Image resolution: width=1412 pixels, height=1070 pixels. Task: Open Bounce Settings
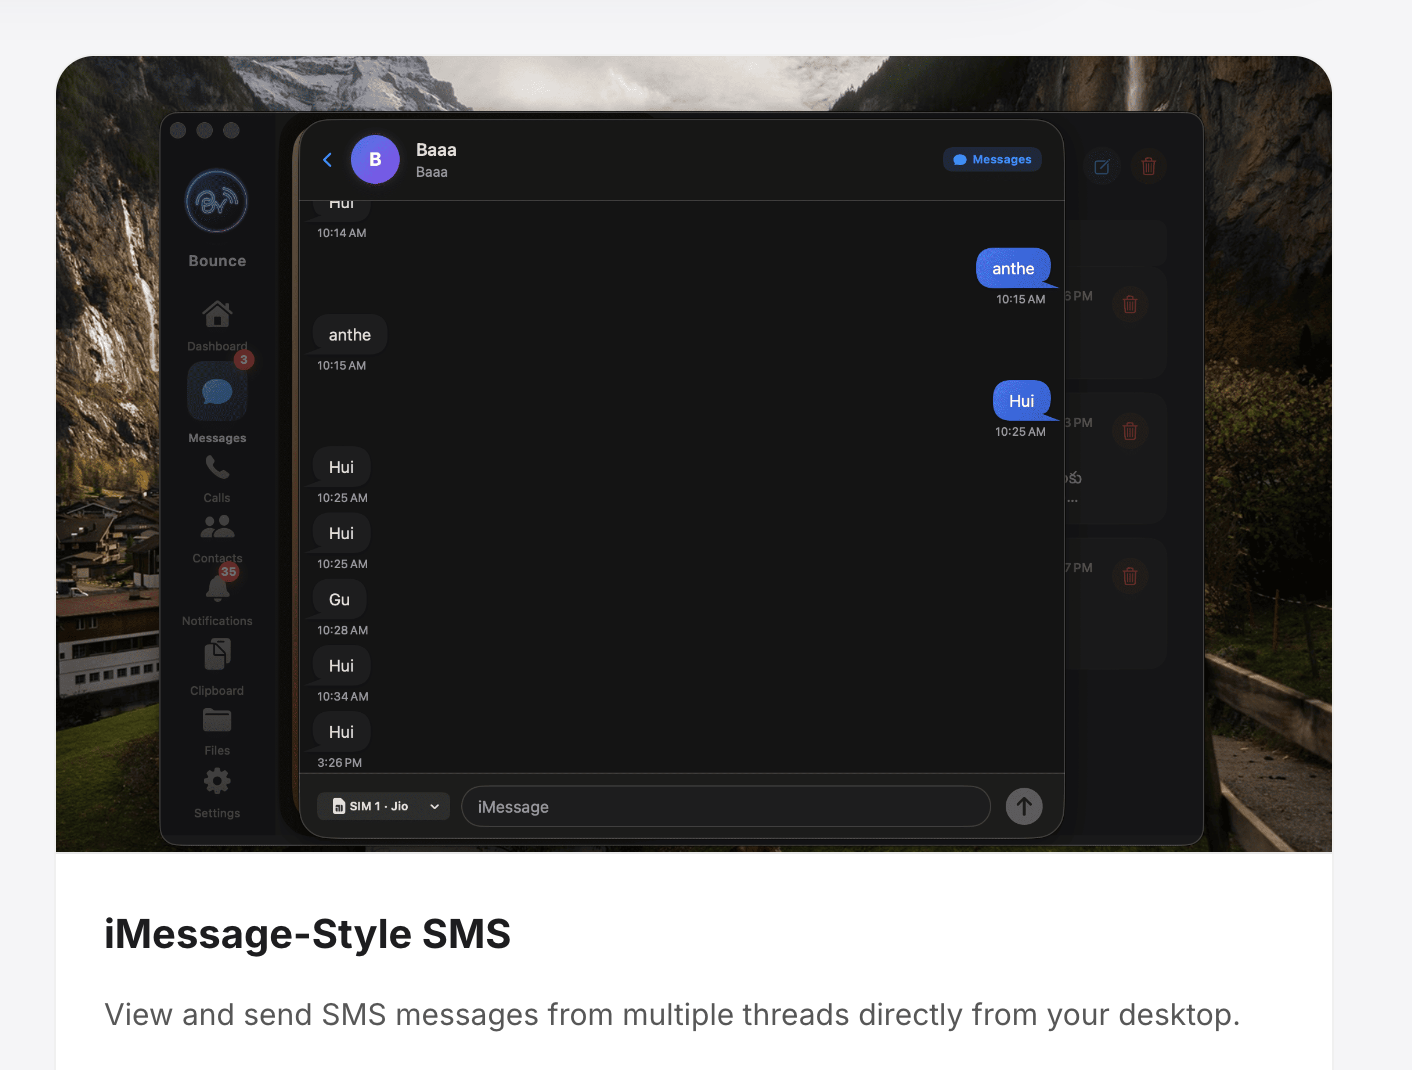[x=217, y=788]
